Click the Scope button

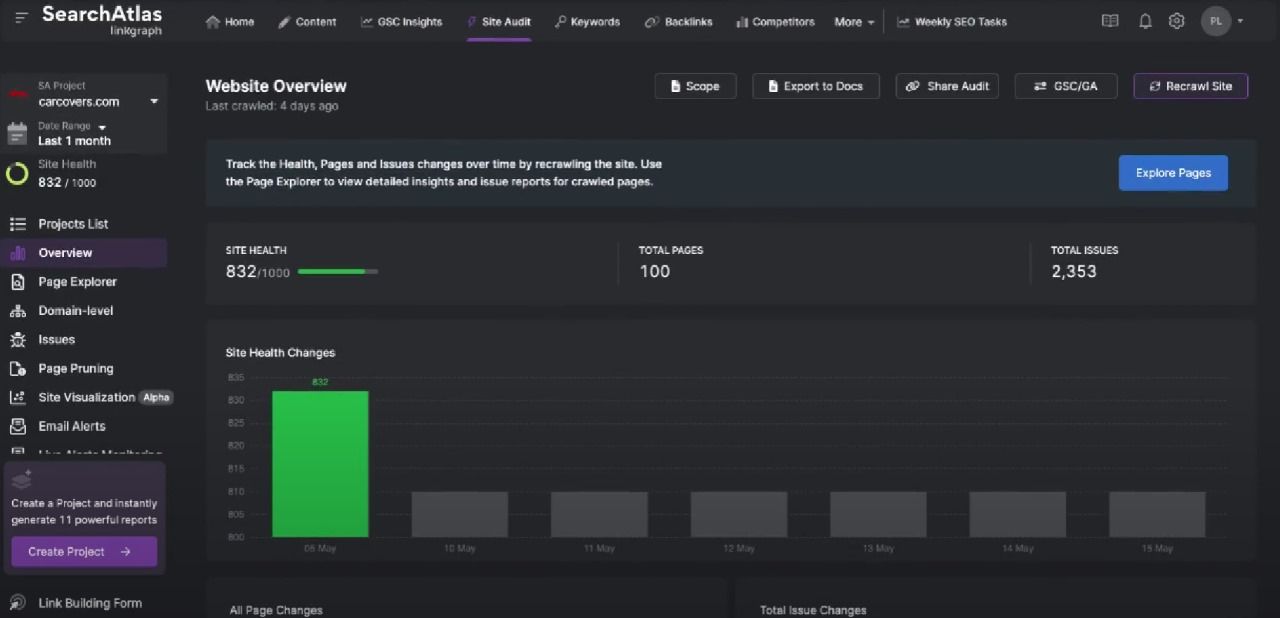695,86
